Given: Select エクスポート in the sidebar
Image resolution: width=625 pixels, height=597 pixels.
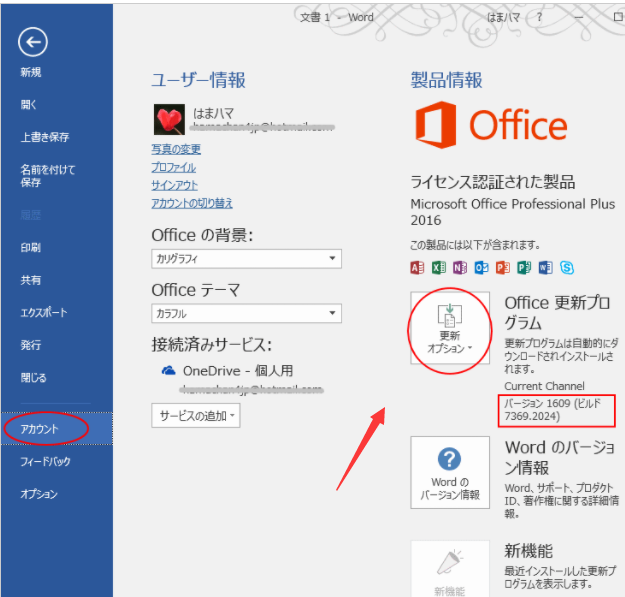Looking at the screenshot, I should click(x=44, y=312).
